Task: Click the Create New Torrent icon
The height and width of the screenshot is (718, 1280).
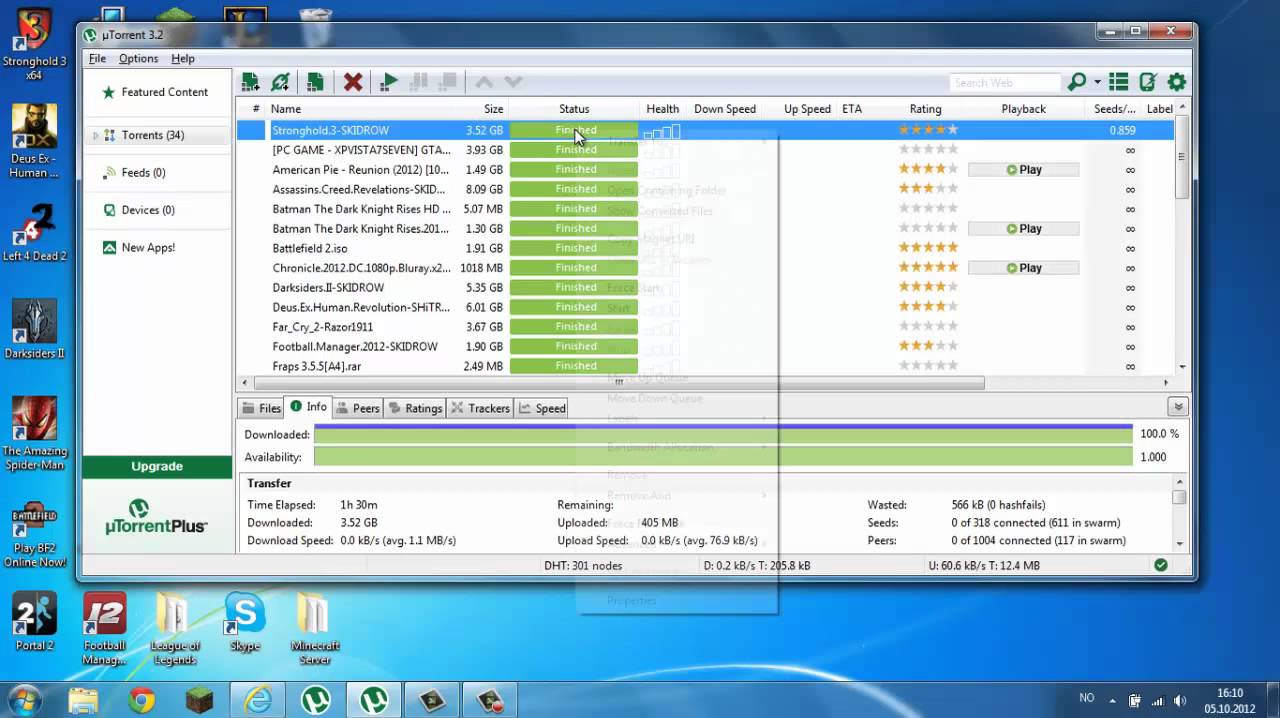Action: (315, 82)
